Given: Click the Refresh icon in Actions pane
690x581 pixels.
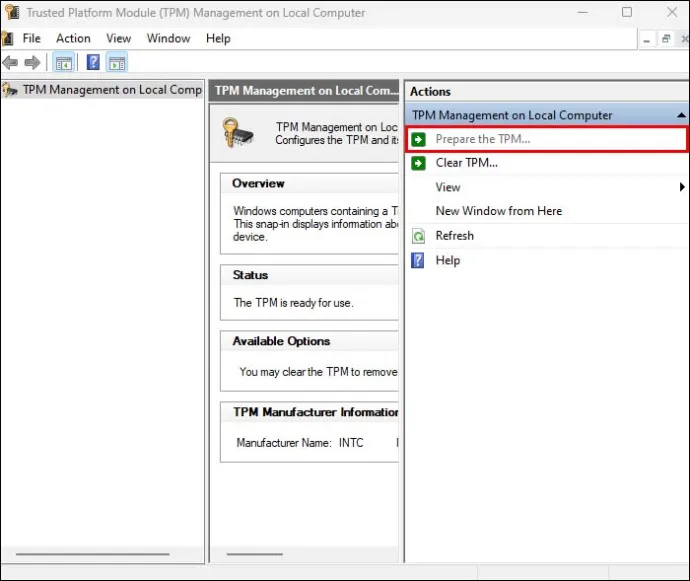Looking at the screenshot, I should 418,236.
